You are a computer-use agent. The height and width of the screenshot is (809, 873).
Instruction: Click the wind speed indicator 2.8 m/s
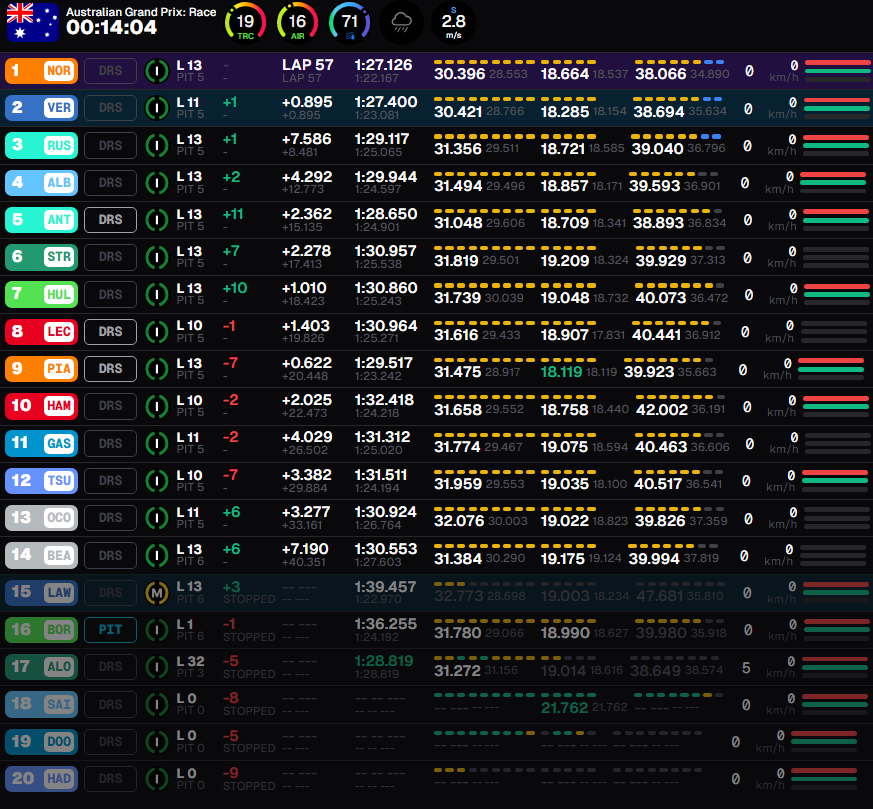point(453,22)
